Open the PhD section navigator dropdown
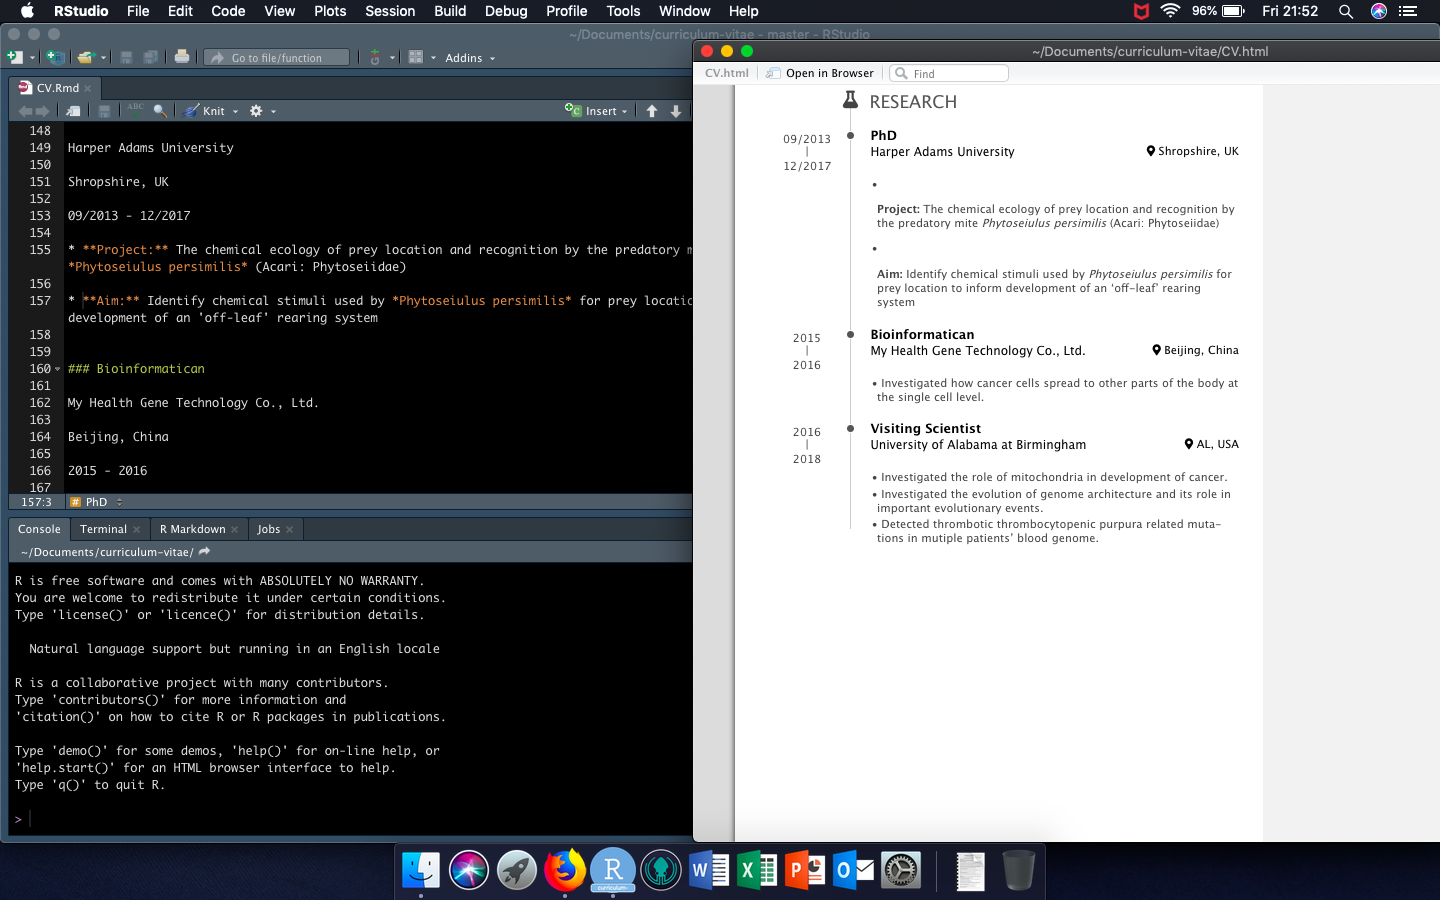This screenshot has width=1440, height=900. [96, 502]
